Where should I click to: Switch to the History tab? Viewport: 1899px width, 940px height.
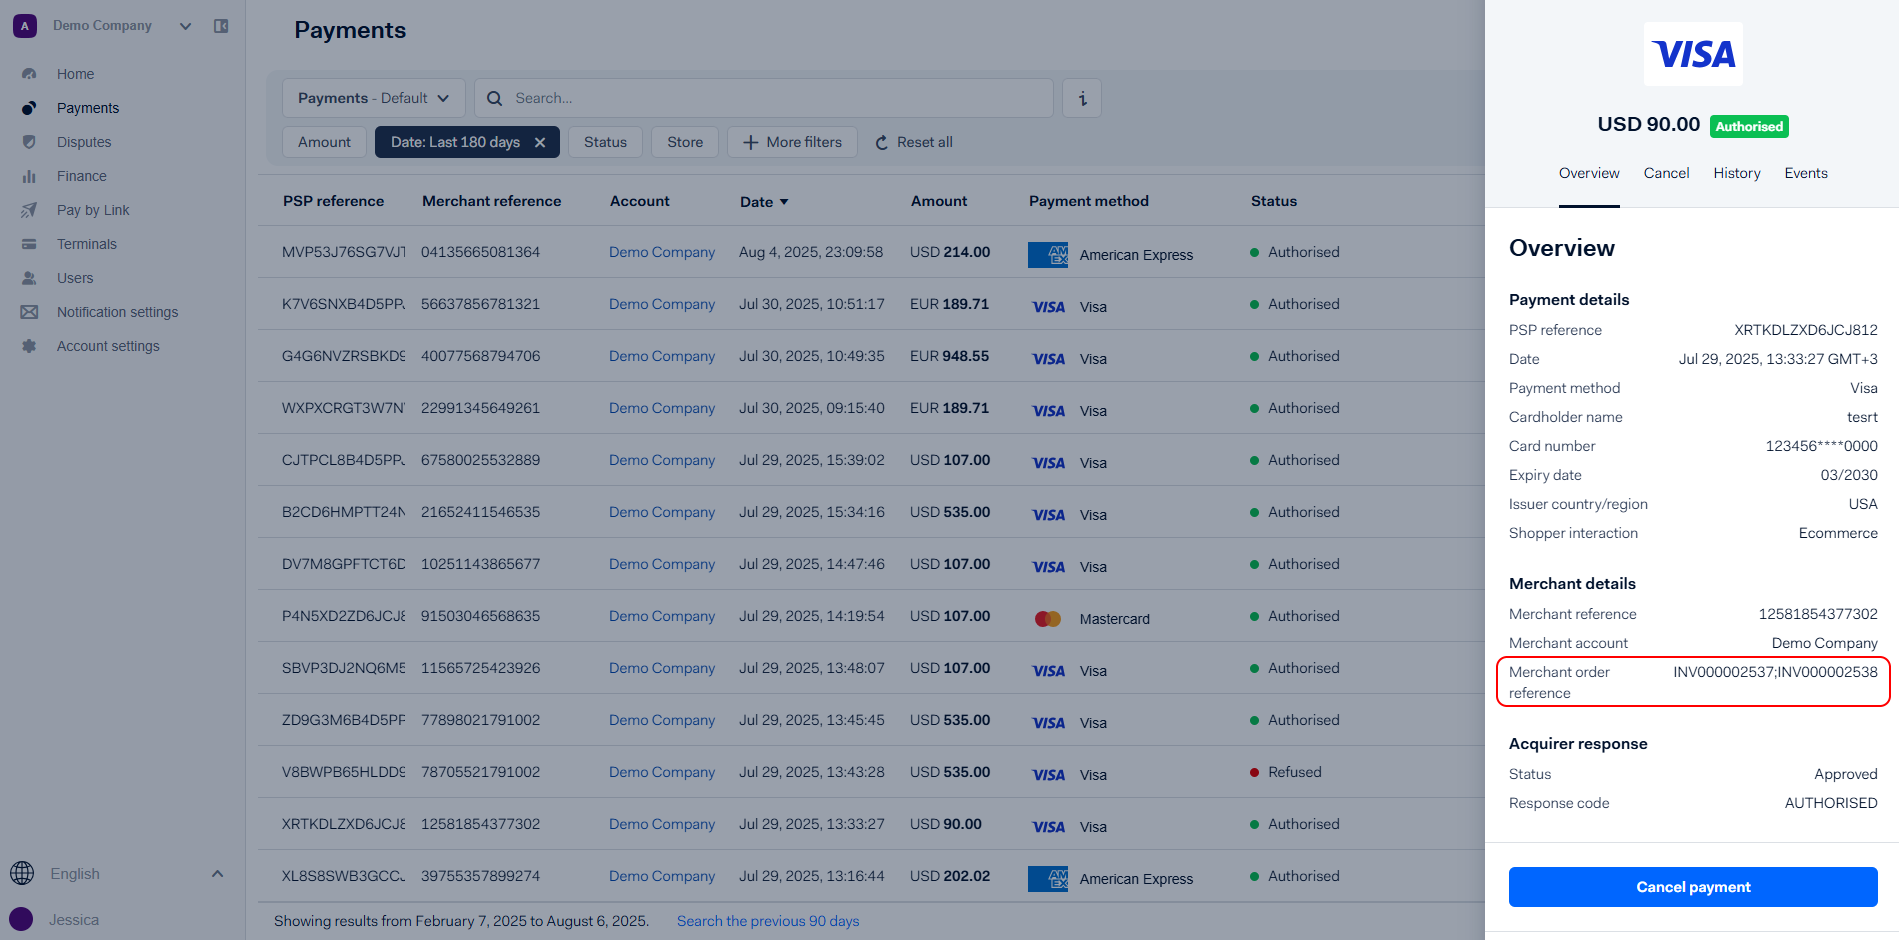point(1737,173)
